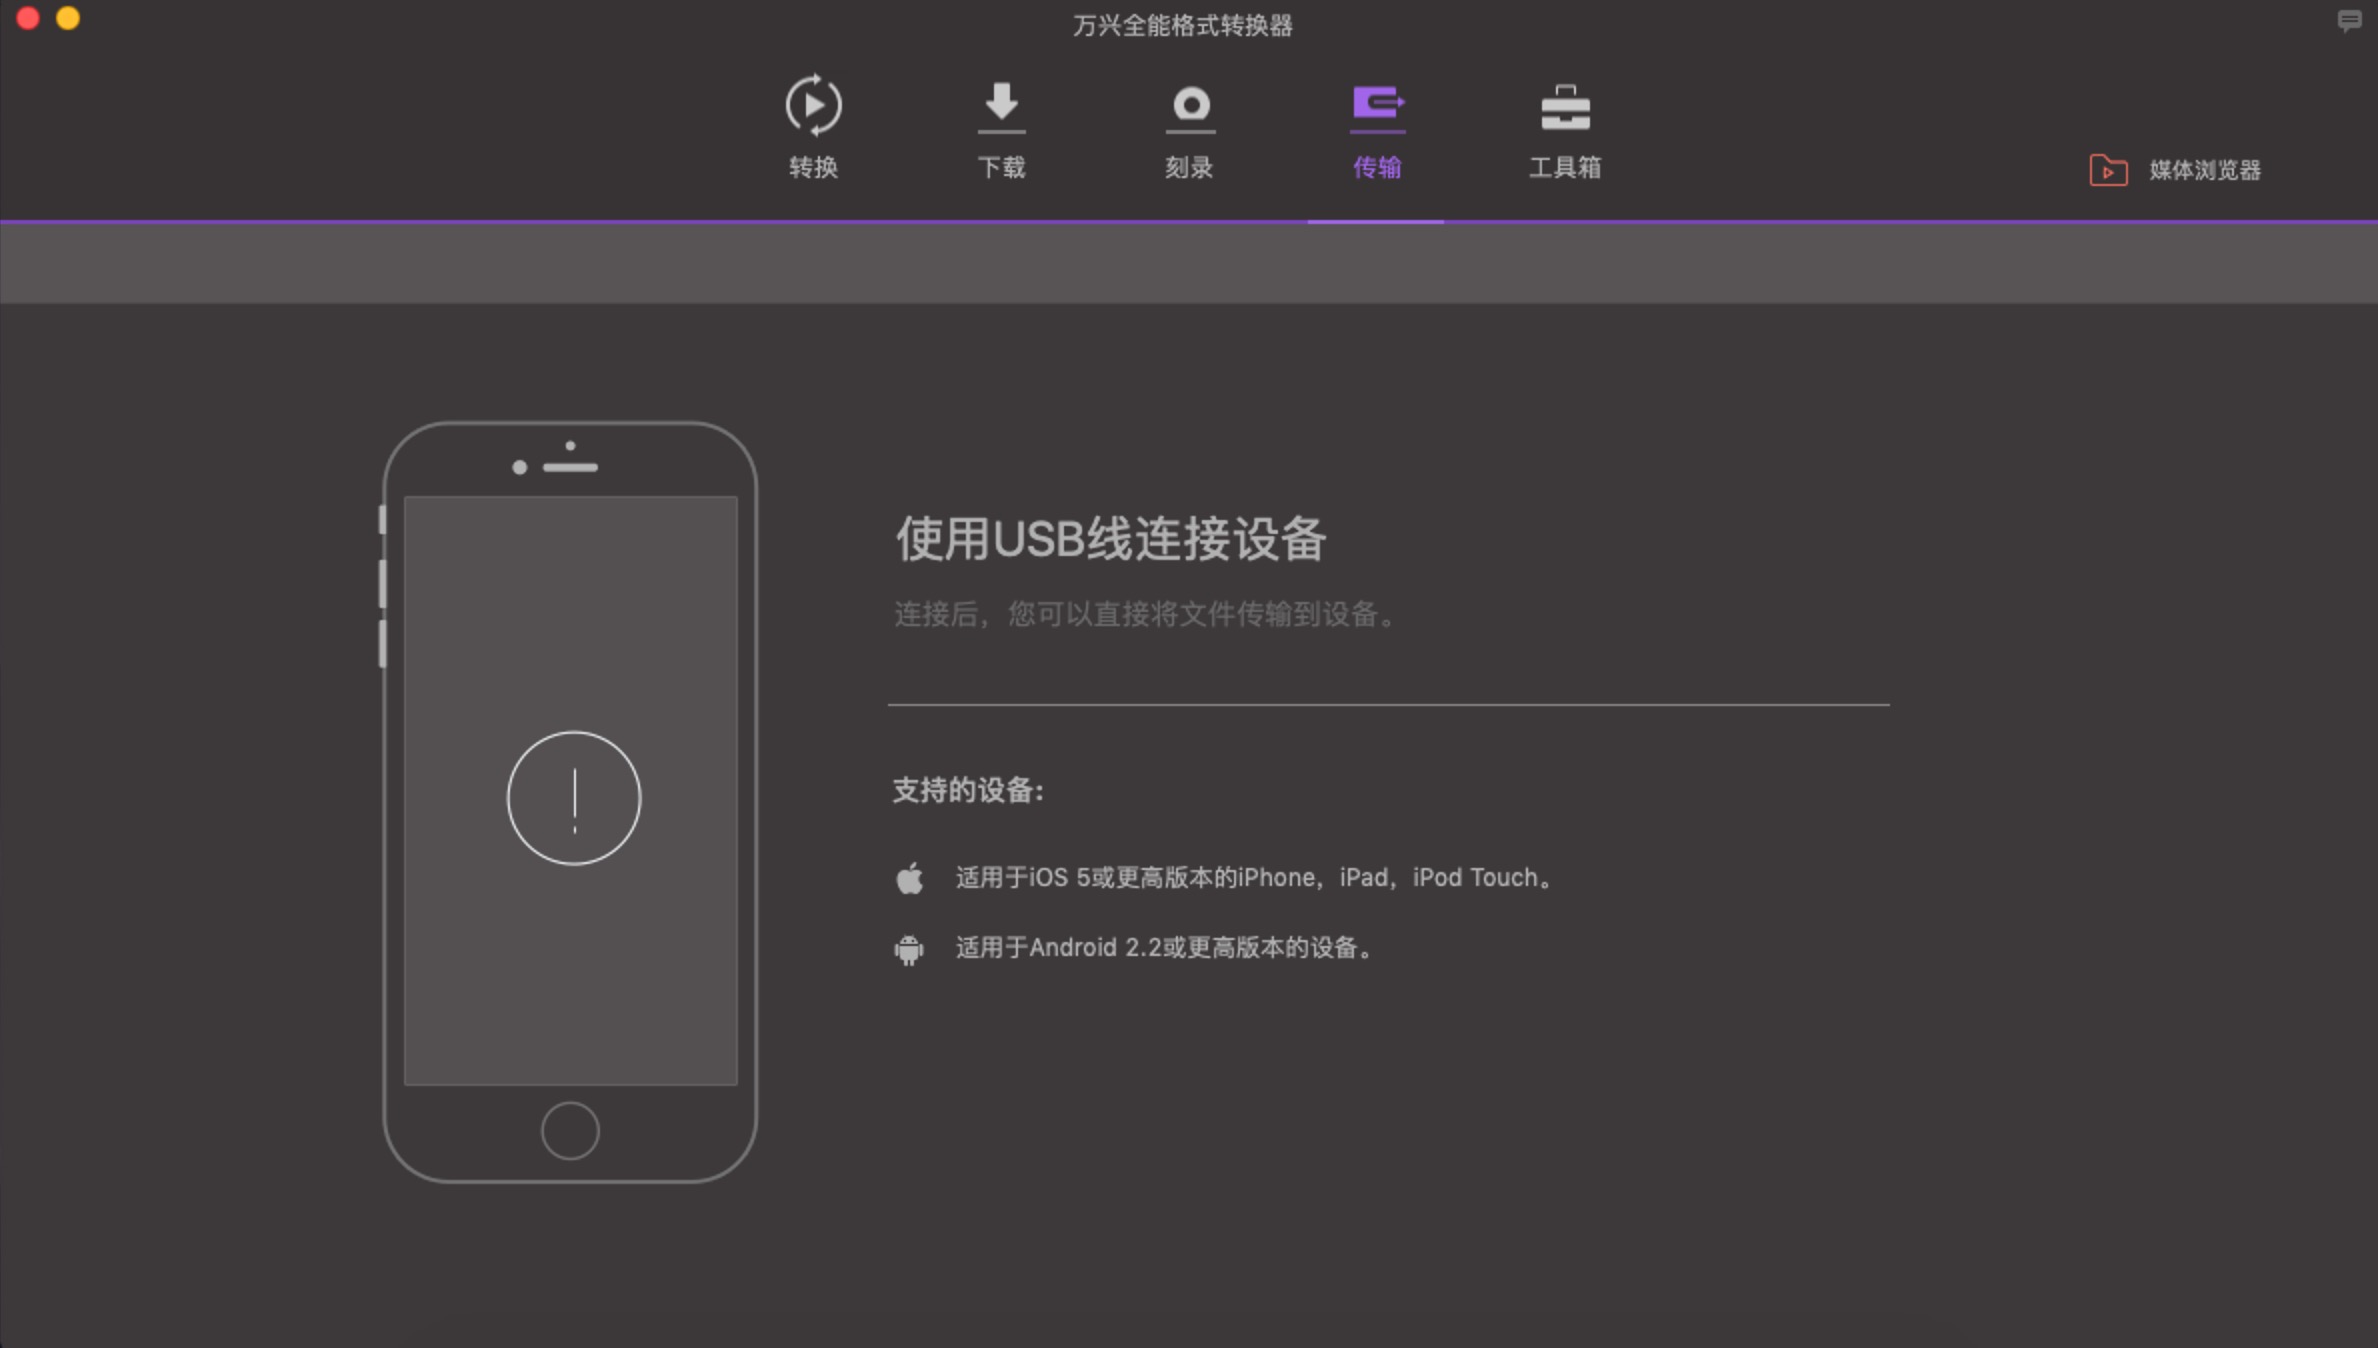Click the Android robot icon
Viewport: 2378px width, 1348px height.
point(909,949)
